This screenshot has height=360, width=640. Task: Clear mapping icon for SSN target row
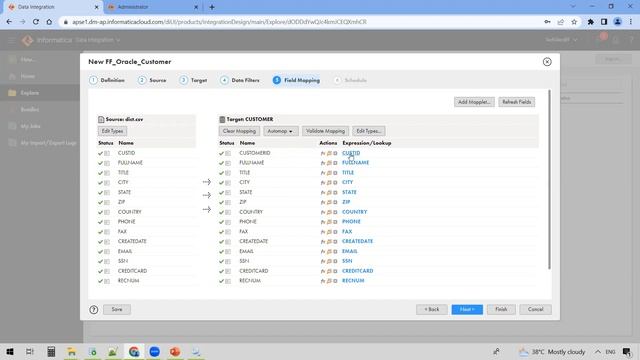click(x=335, y=261)
